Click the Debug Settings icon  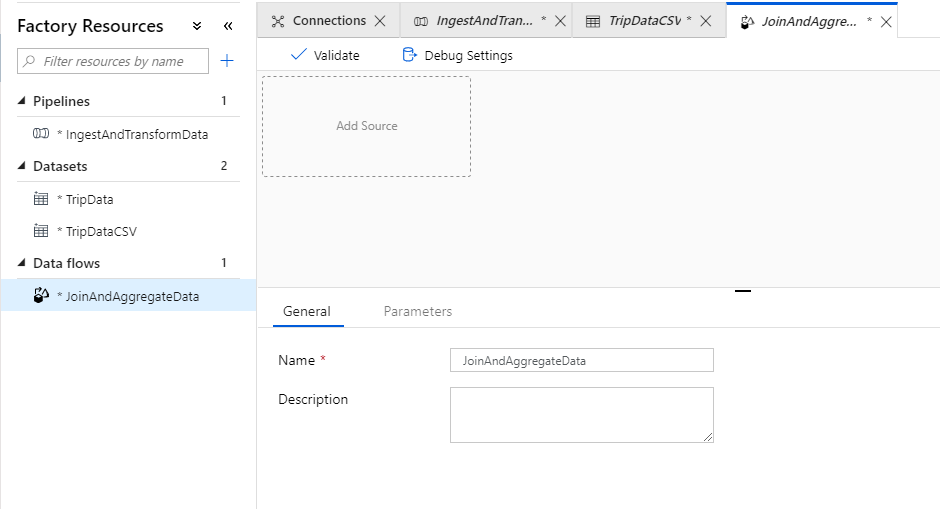(409, 55)
